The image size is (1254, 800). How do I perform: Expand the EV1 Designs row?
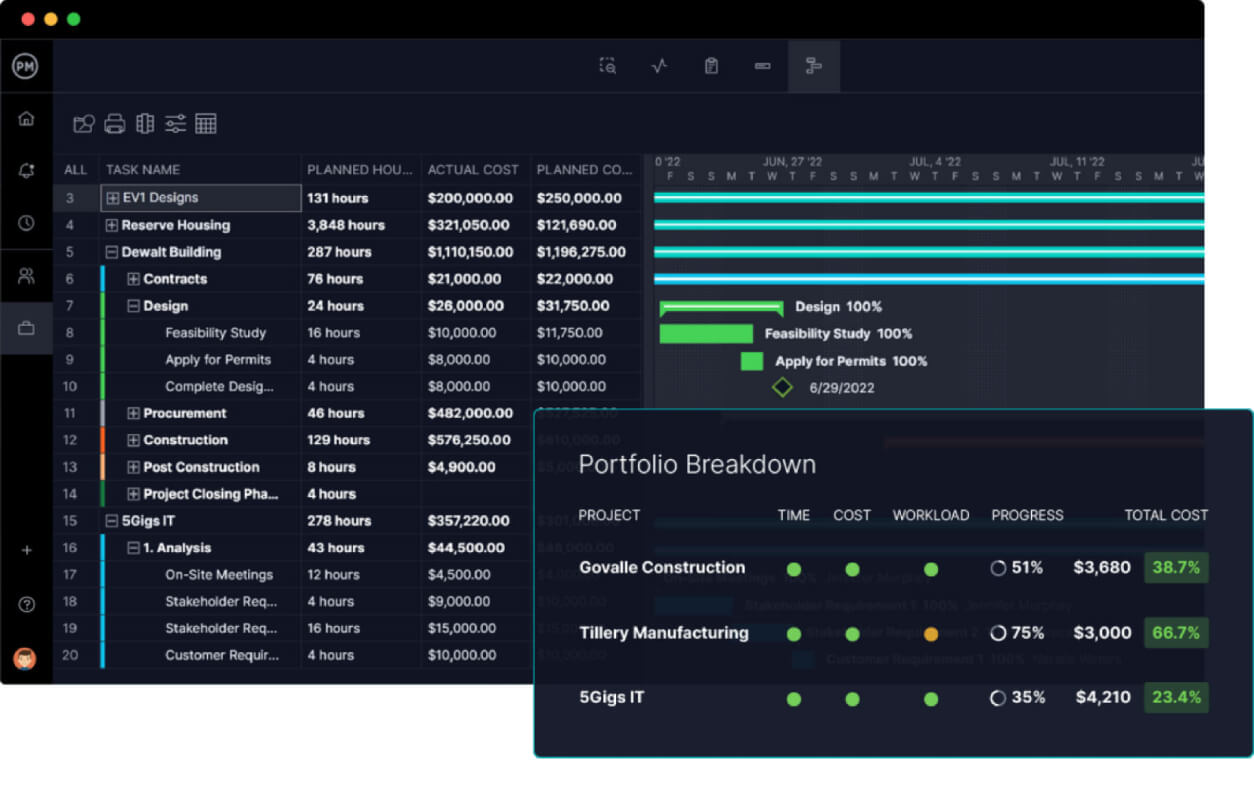[113, 198]
